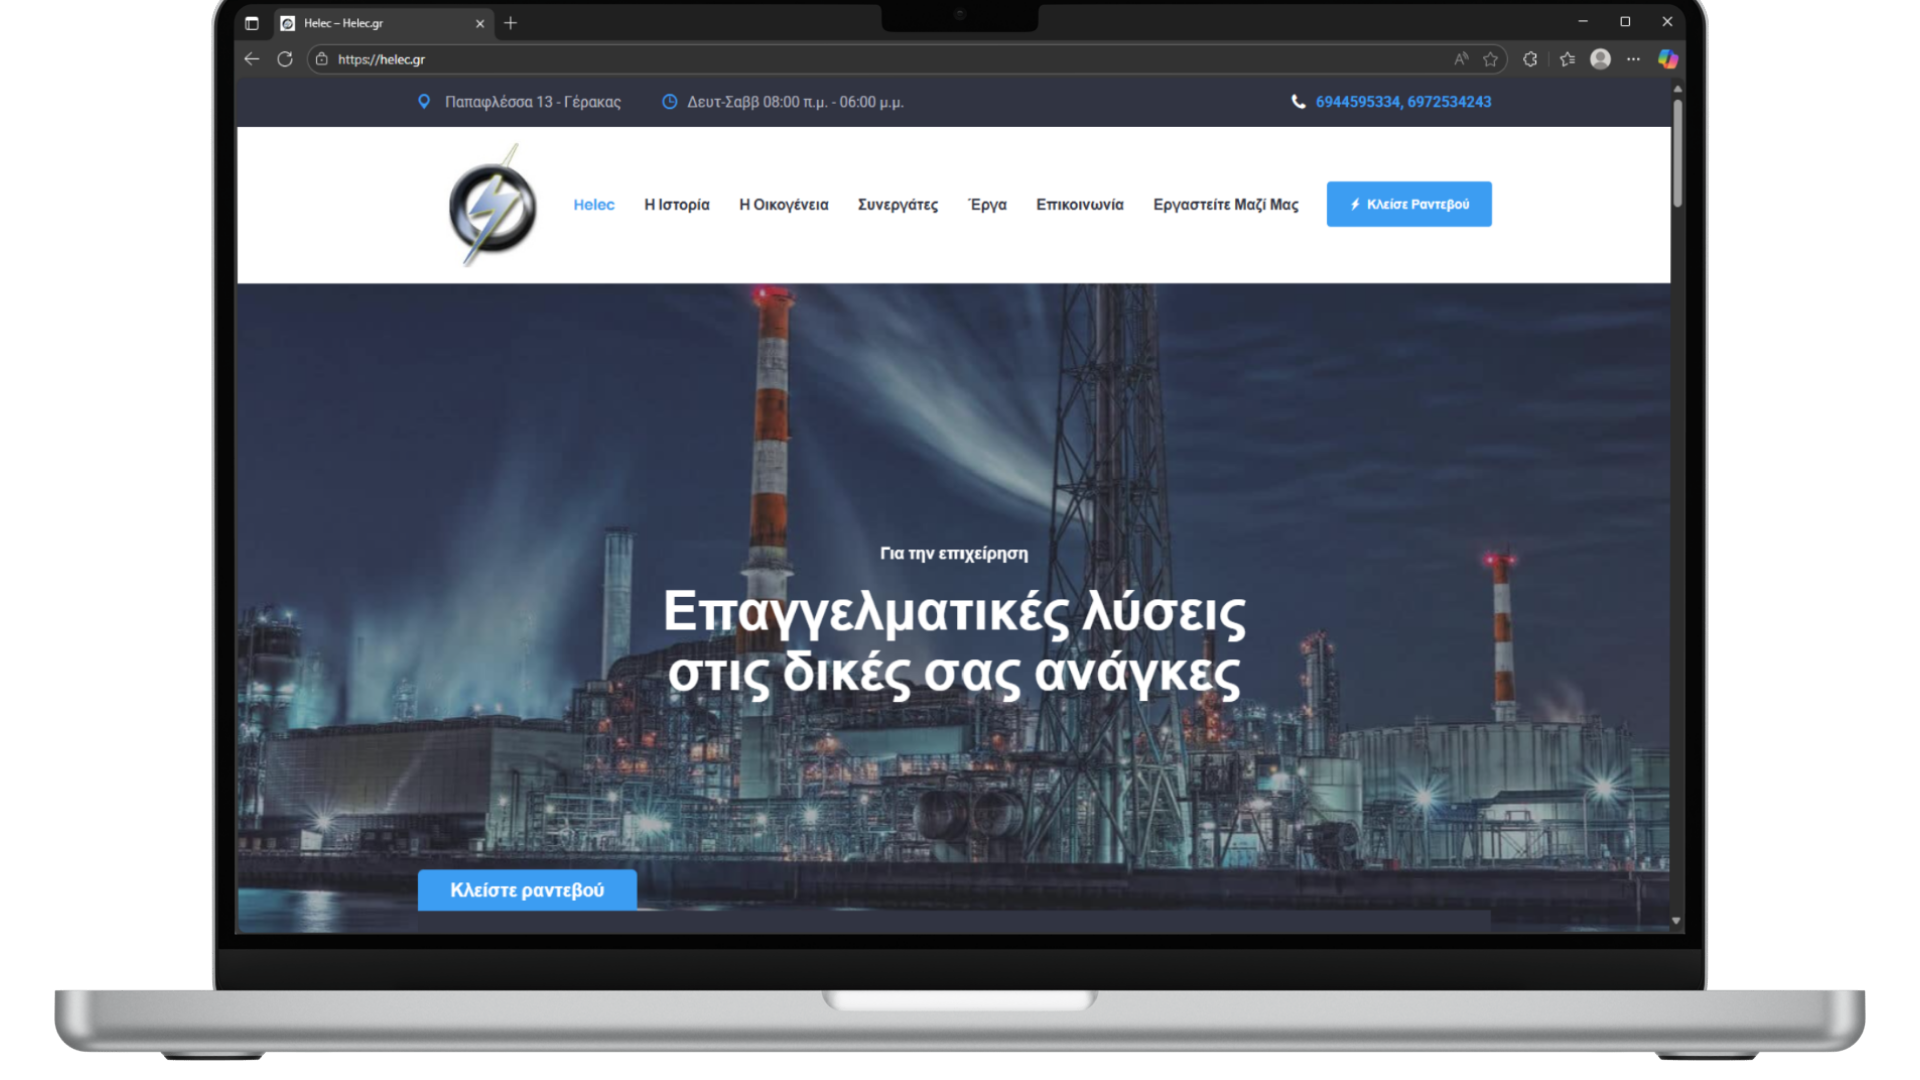This screenshot has height=1080, width=1920.
Task: Open Settings and more ellipsis menu
Action: [x=1633, y=59]
